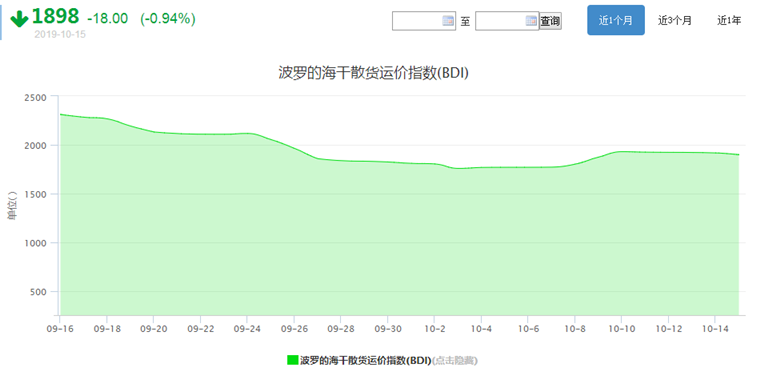Click the 500 y-axis label
The height and width of the screenshot is (371, 760).
(x=37, y=291)
